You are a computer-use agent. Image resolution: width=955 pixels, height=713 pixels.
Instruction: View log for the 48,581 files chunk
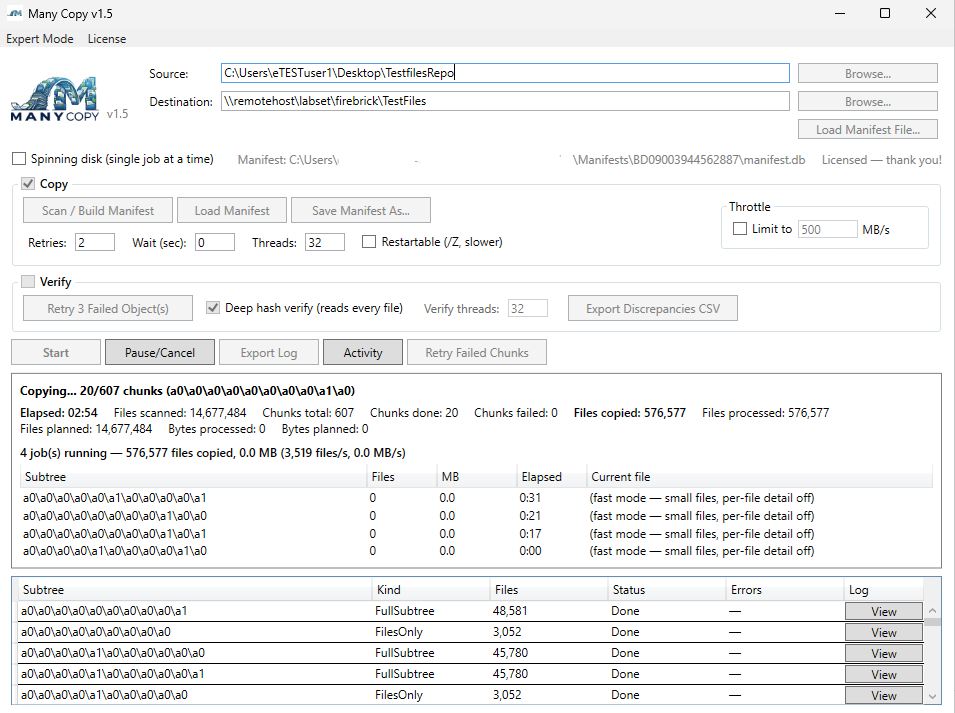point(883,611)
